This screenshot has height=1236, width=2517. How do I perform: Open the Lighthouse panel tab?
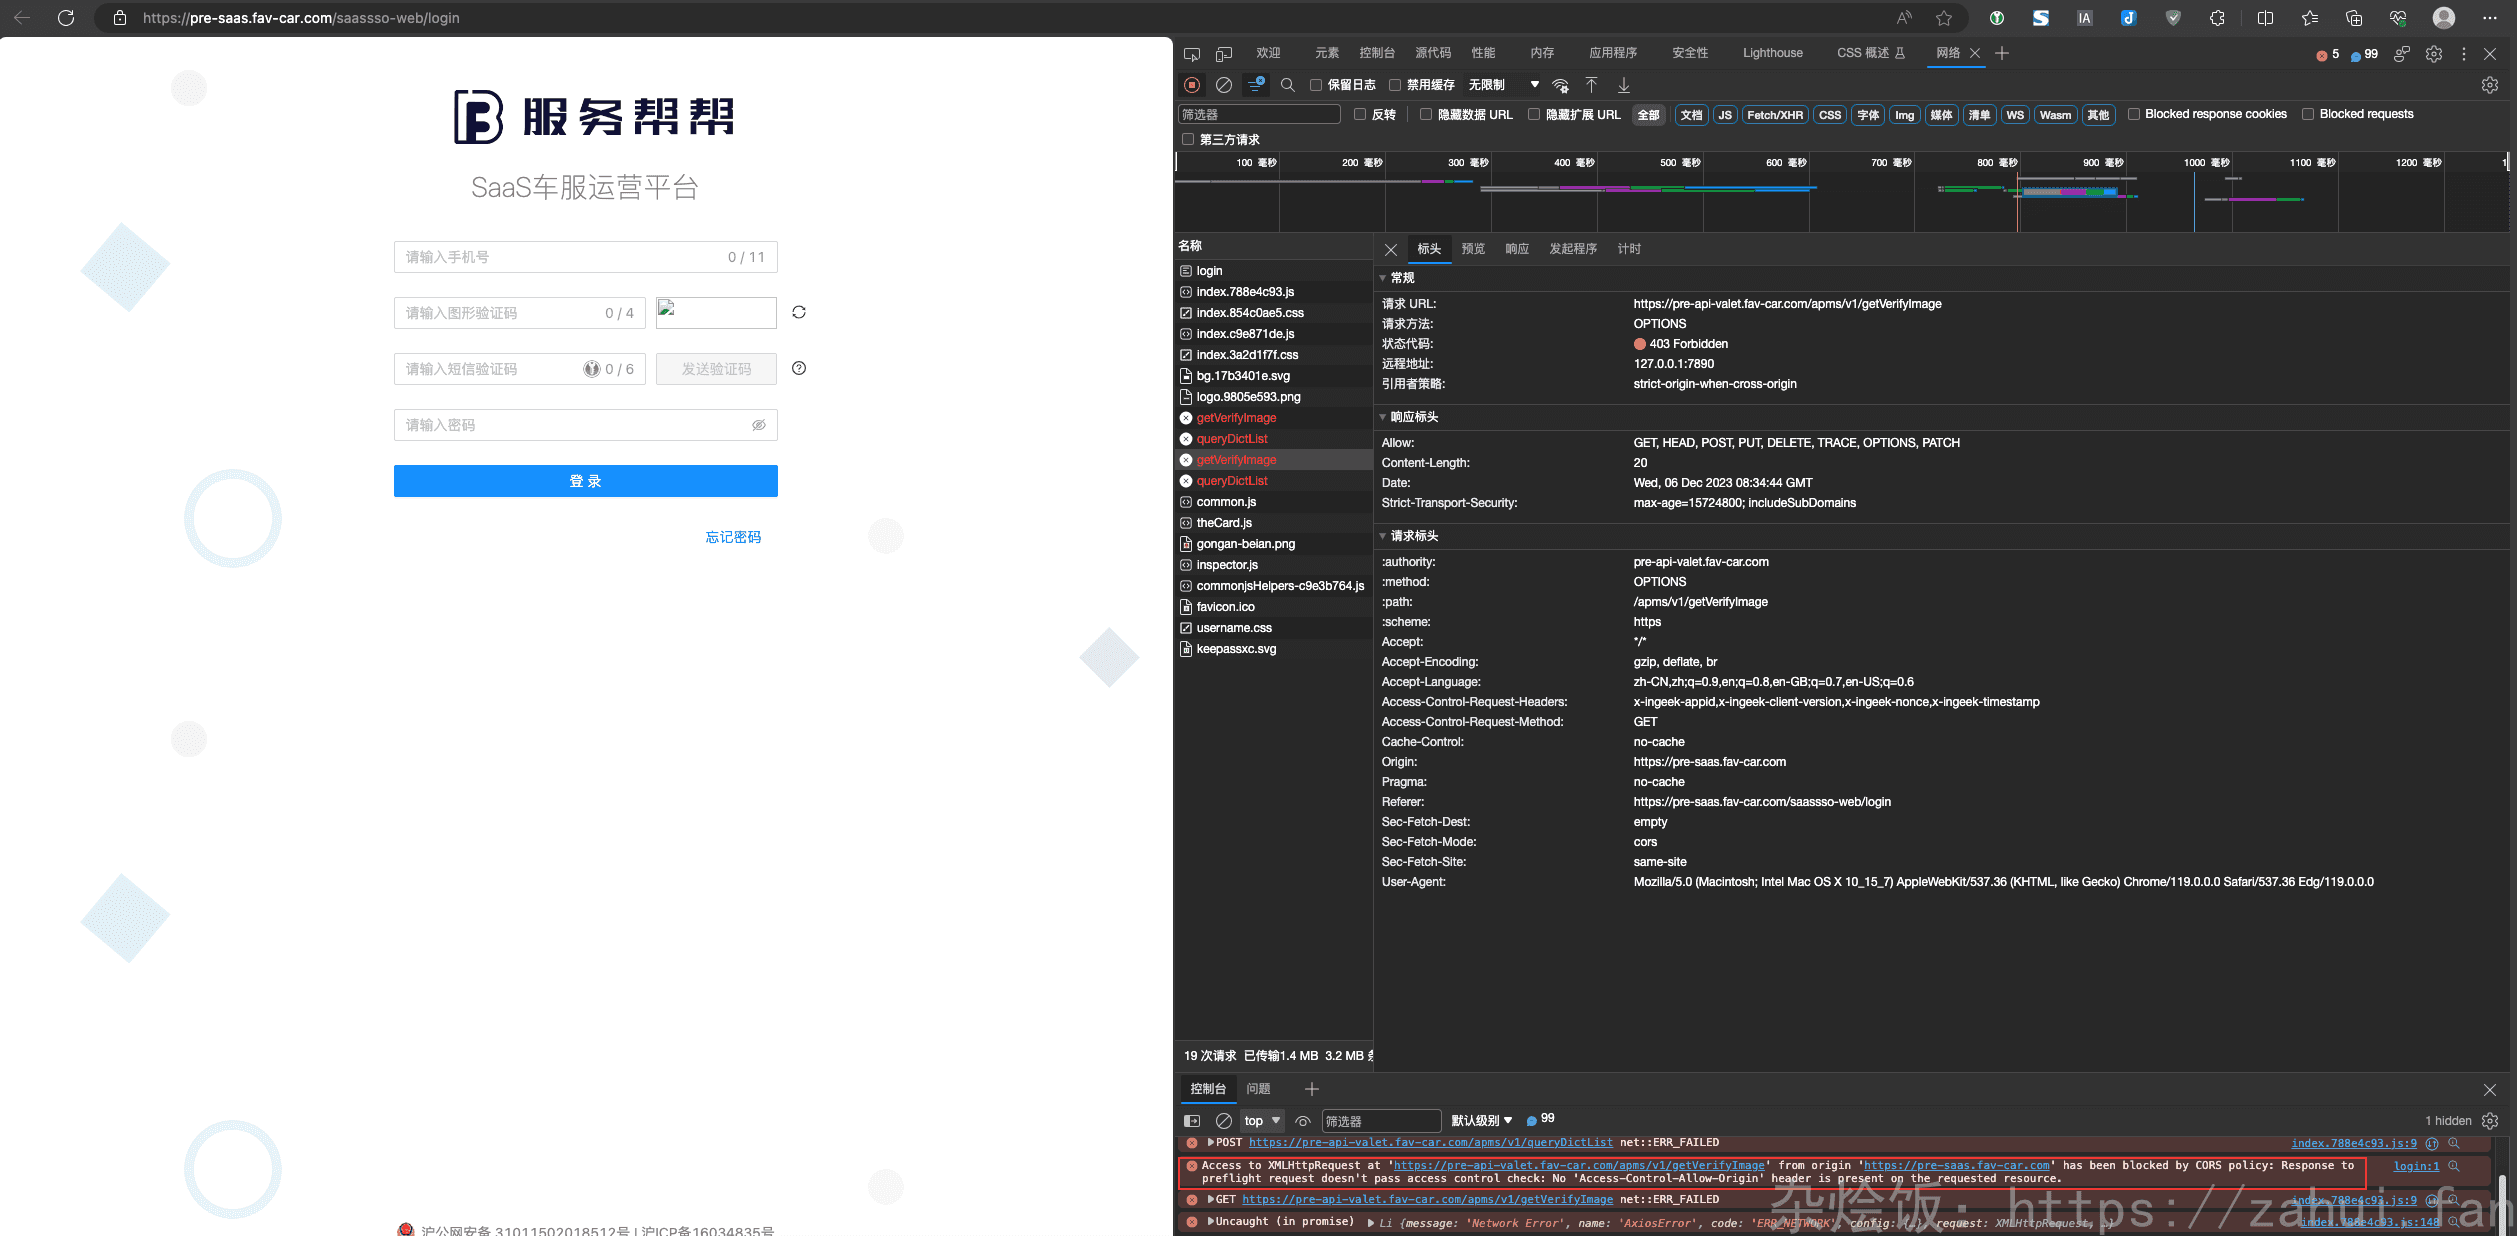(x=1772, y=53)
